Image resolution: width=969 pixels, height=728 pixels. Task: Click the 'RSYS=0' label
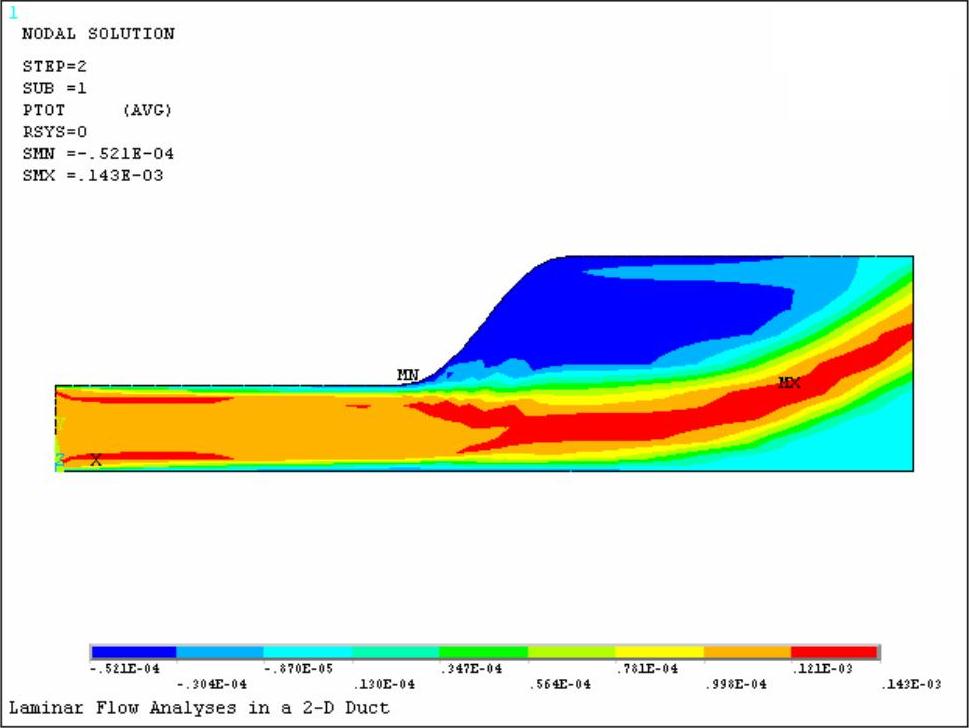point(54,132)
